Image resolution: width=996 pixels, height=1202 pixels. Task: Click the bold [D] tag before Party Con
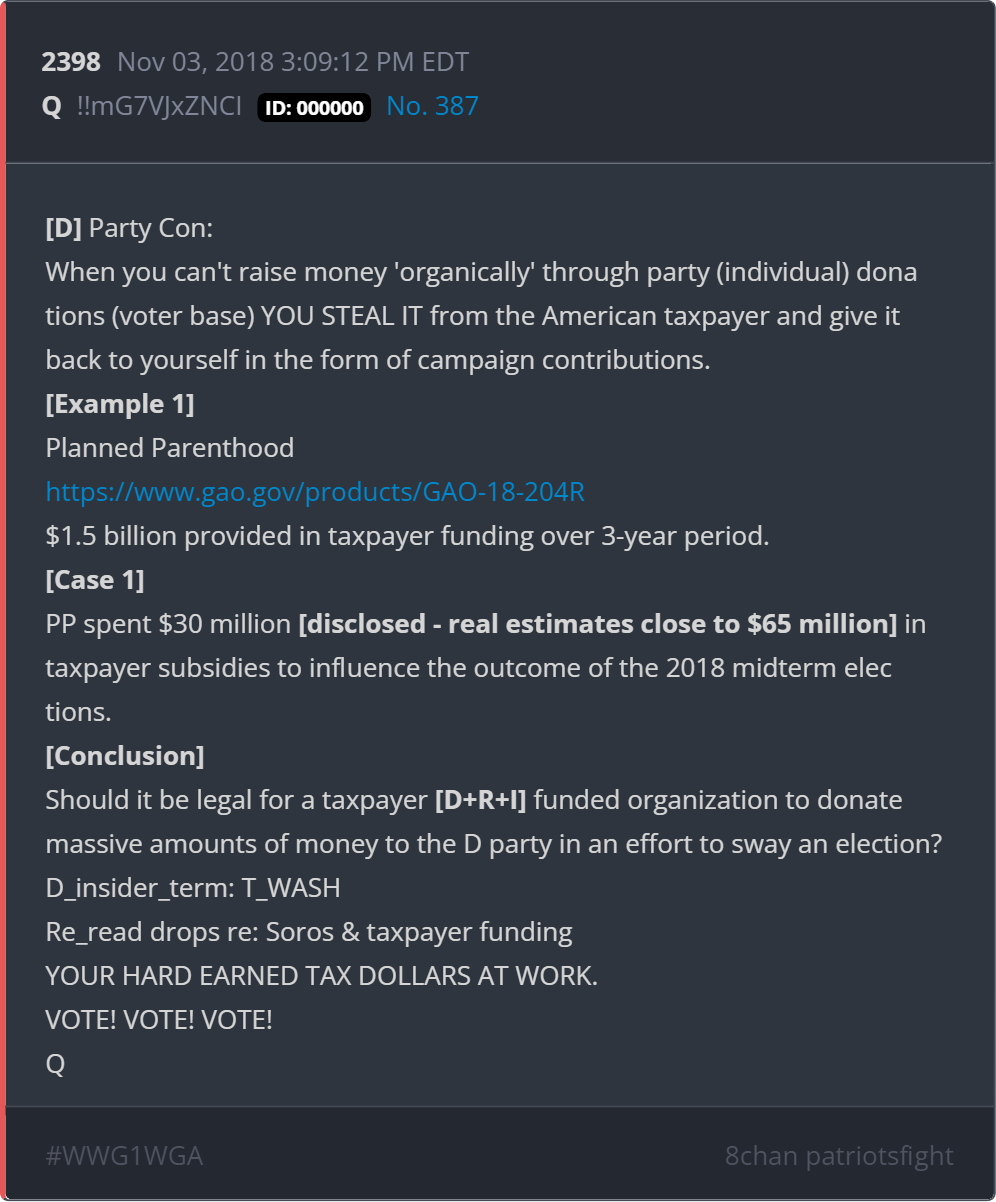click(64, 228)
